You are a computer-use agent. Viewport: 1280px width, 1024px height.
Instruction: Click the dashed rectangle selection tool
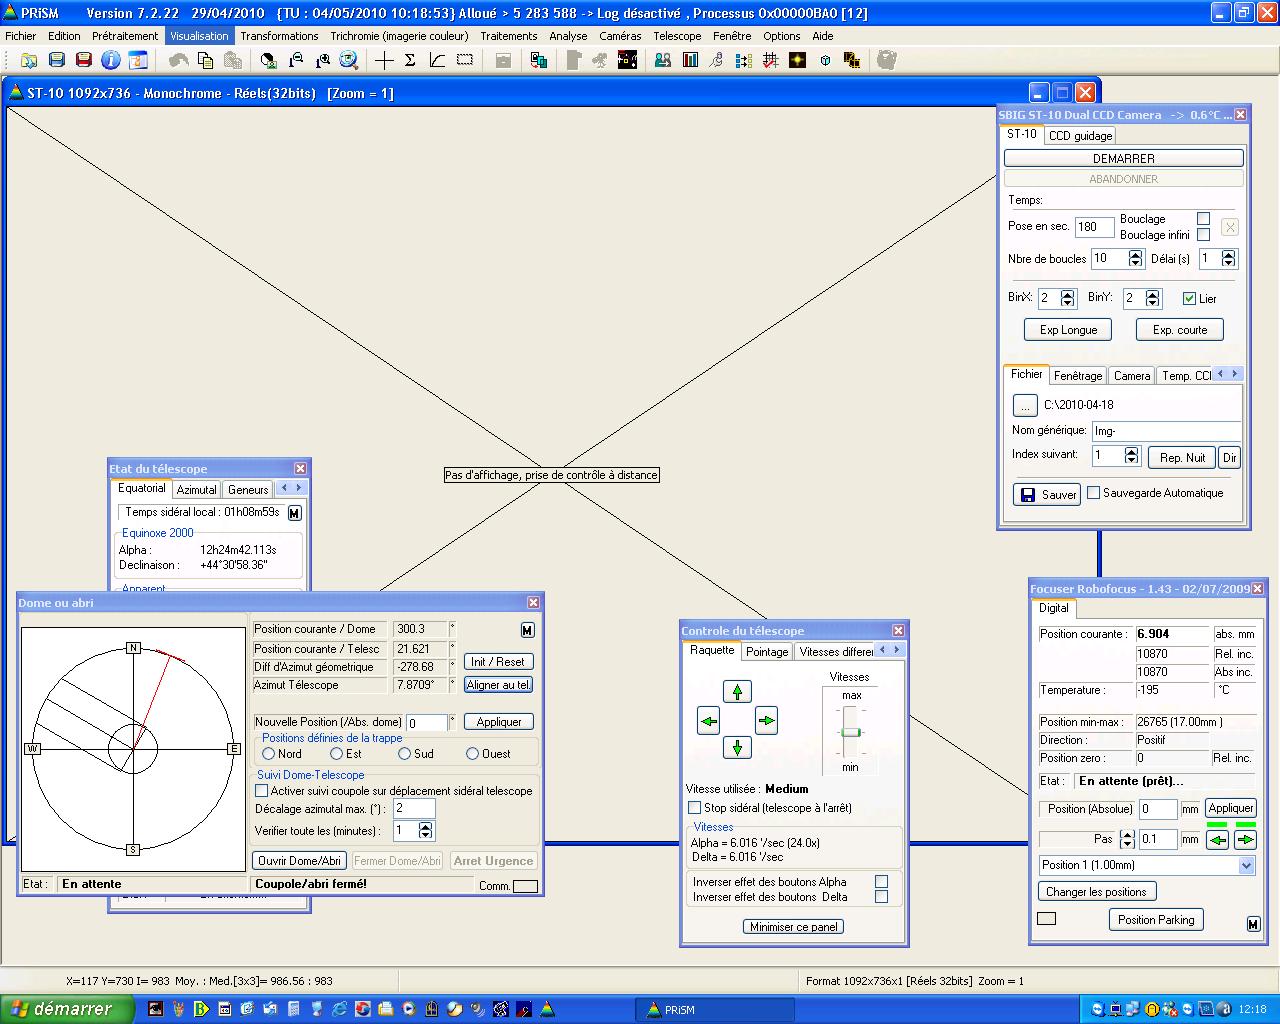465,60
